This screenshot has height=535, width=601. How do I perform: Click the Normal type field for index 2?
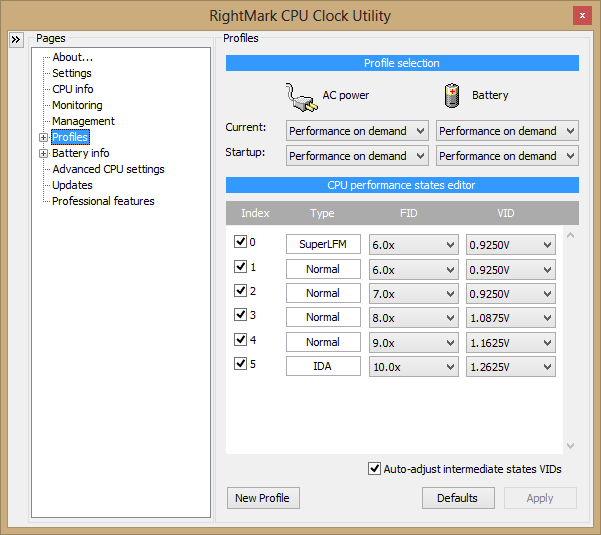pyautogui.click(x=323, y=293)
